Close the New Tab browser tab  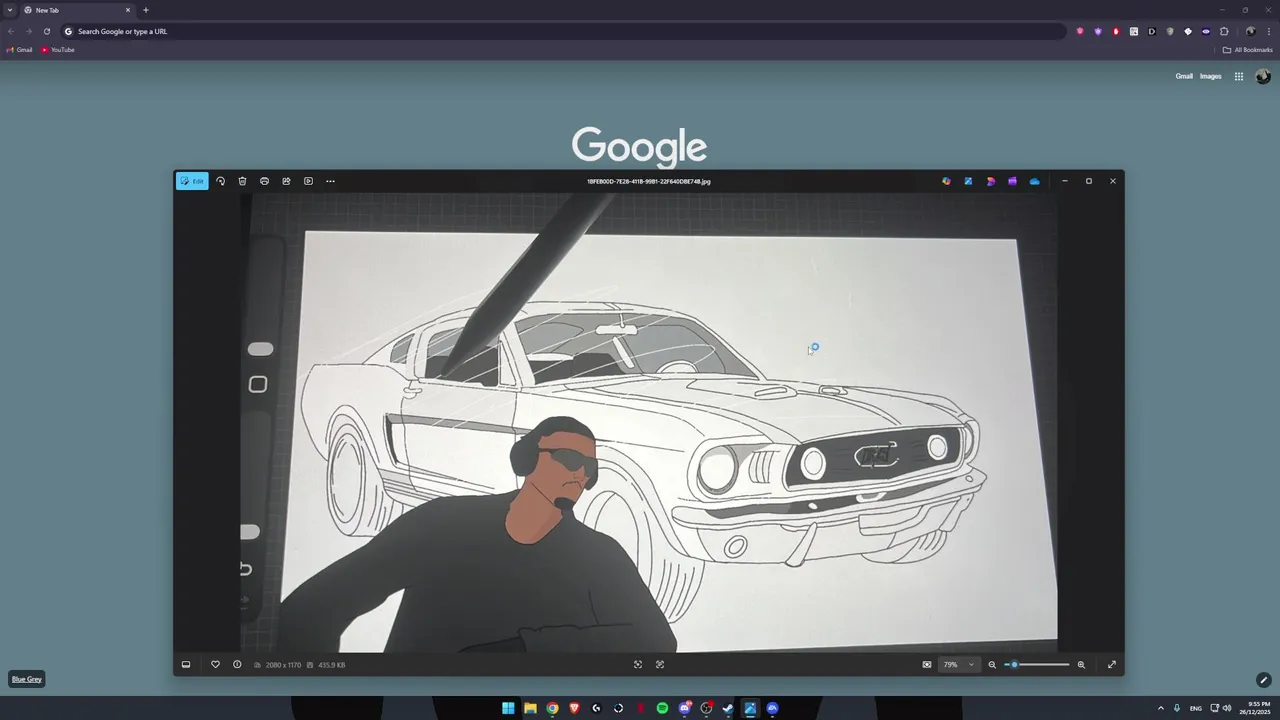pyautogui.click(x=128, y=10)
